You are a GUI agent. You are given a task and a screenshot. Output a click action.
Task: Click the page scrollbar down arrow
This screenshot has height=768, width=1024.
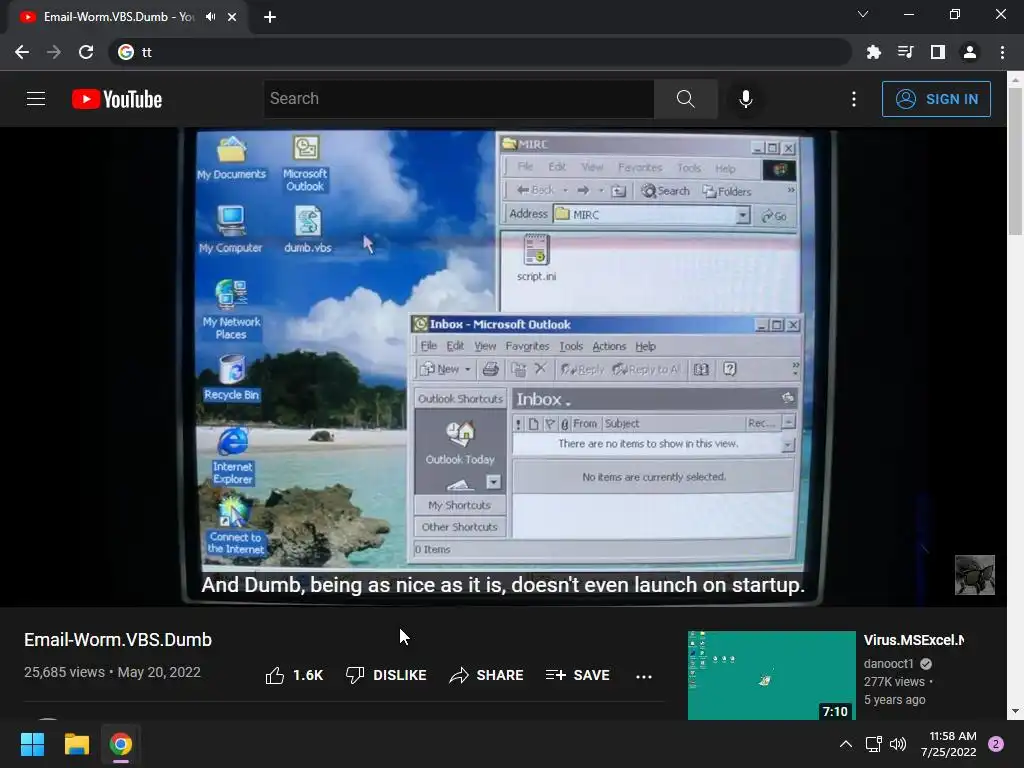coord(1015,711)
